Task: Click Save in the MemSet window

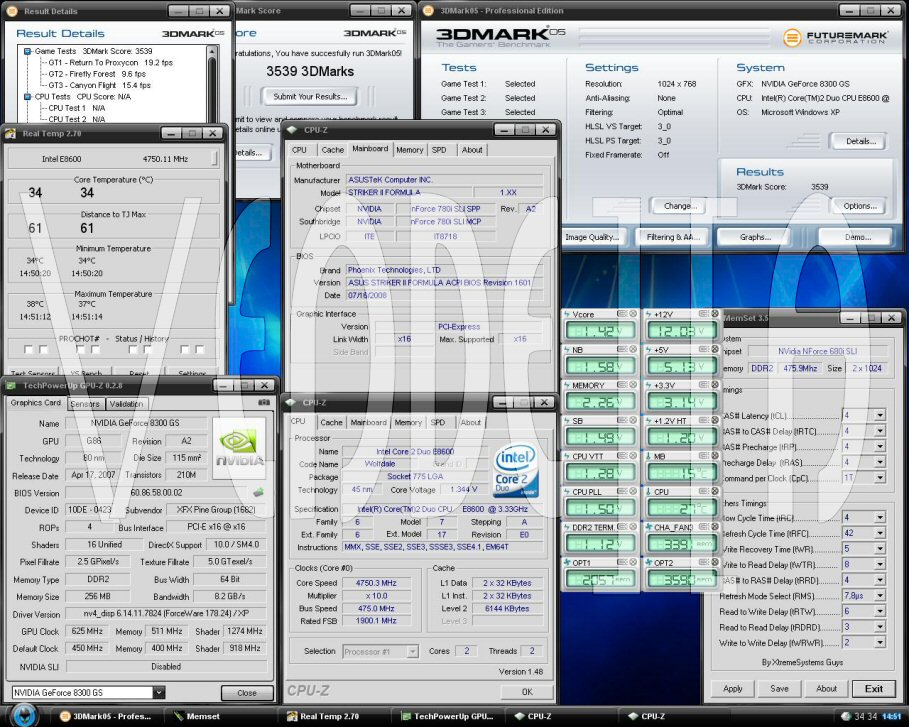Action: pos(779,688)
